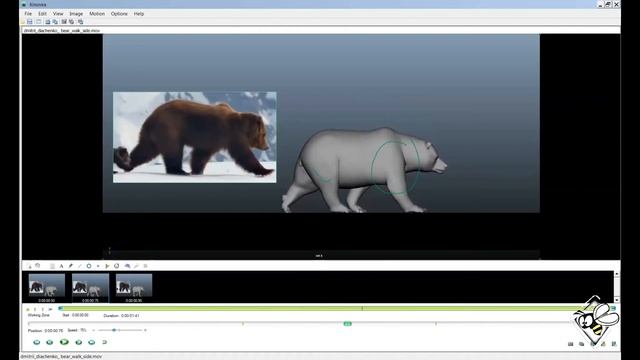Image resolution: width=640 pixels, height=360 pixels.
Task: Open the Image menu
Action: (x=76, y=14)
